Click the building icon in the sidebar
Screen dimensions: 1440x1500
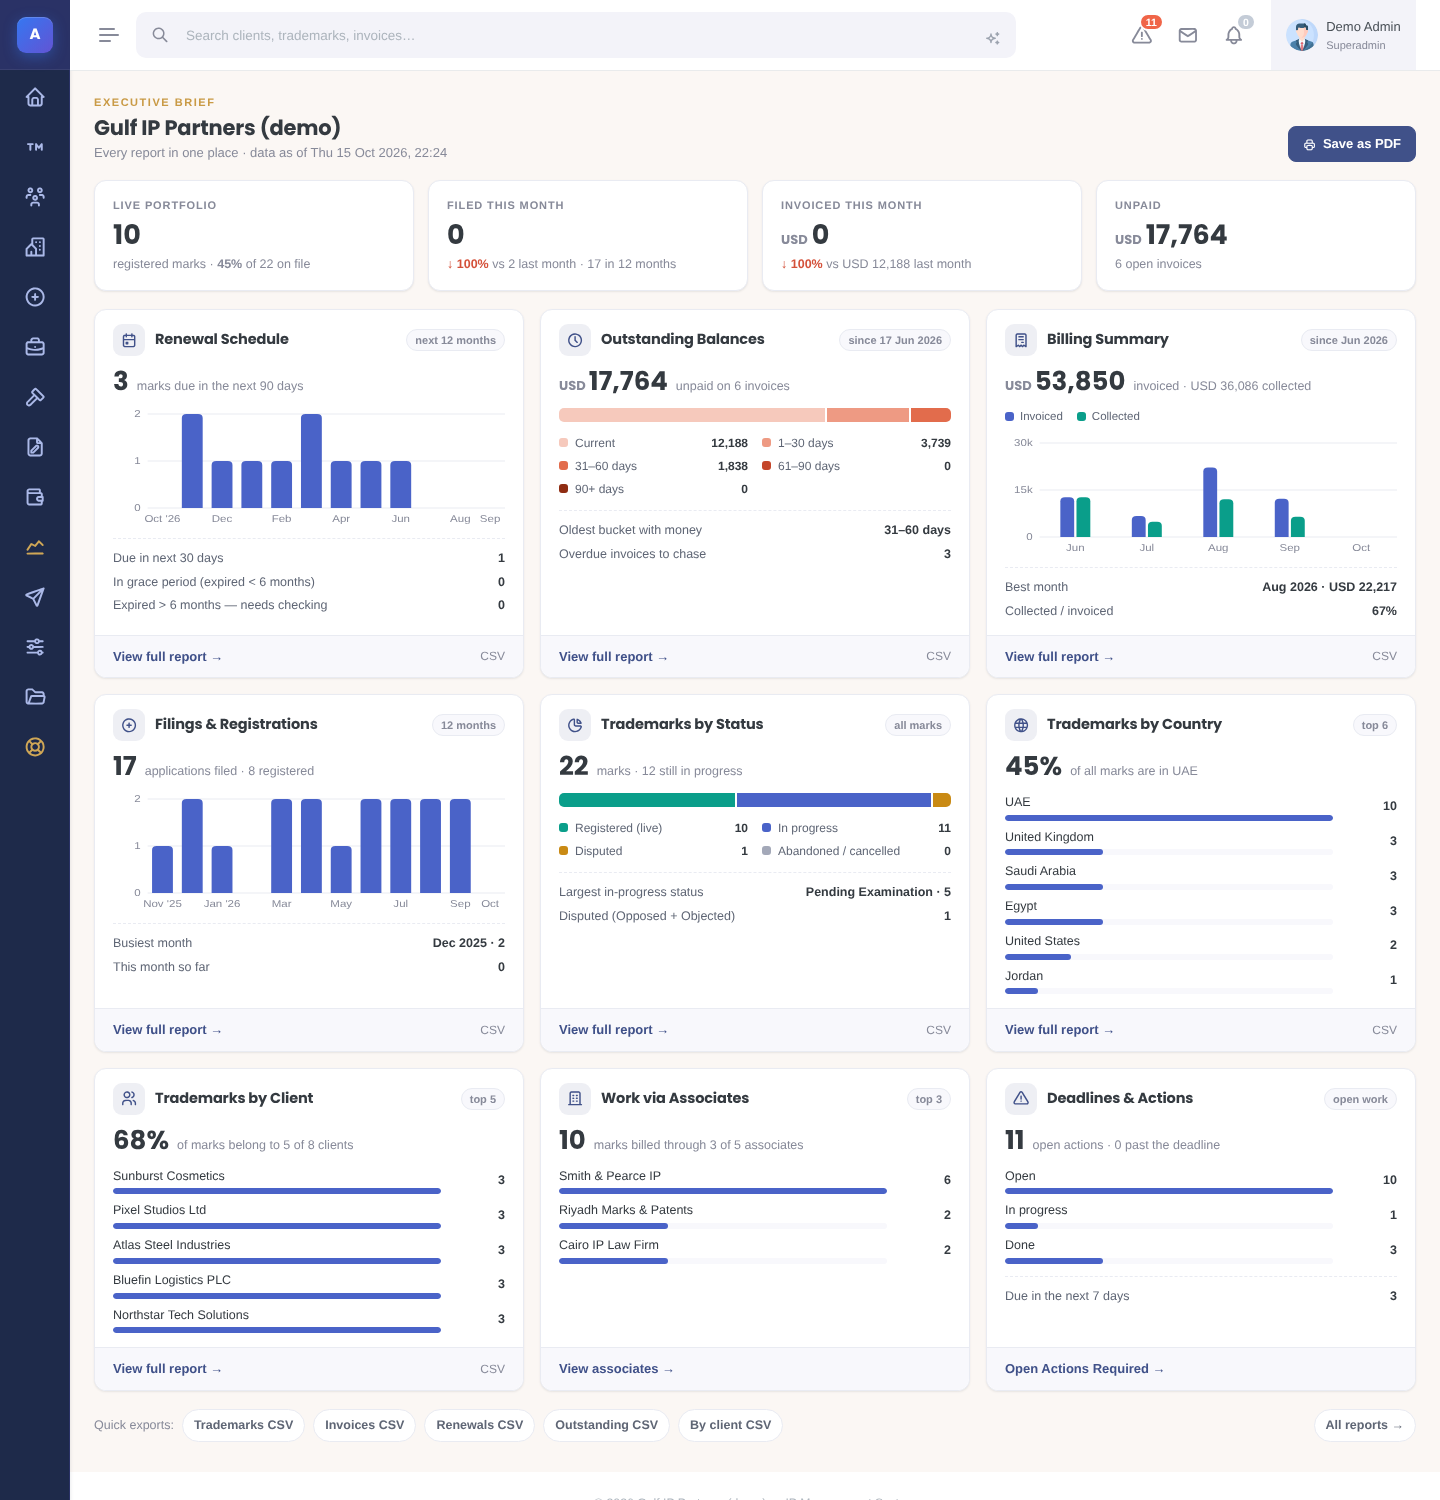click(x=35, y=247)
